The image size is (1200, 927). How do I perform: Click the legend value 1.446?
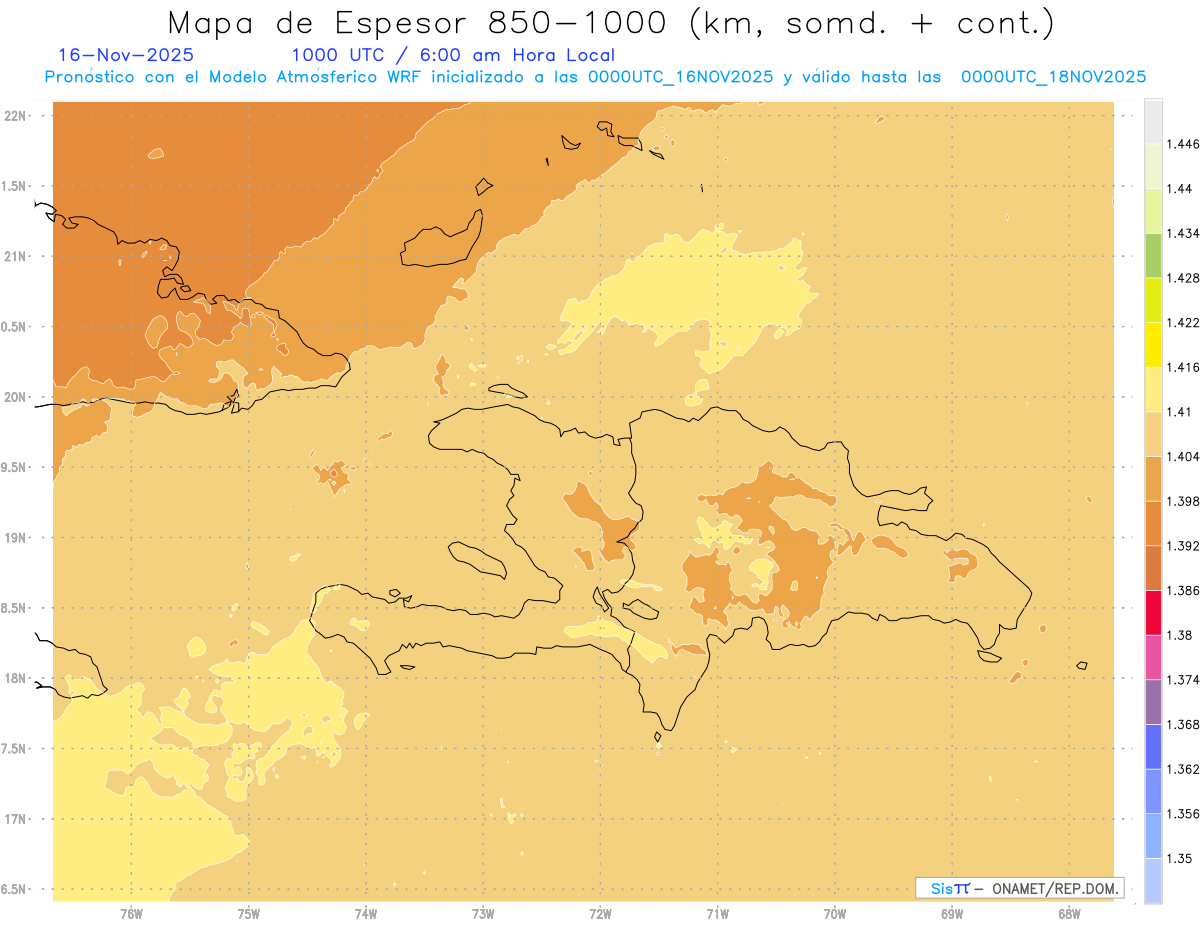pyautogui.click(x=1183, y=144)
